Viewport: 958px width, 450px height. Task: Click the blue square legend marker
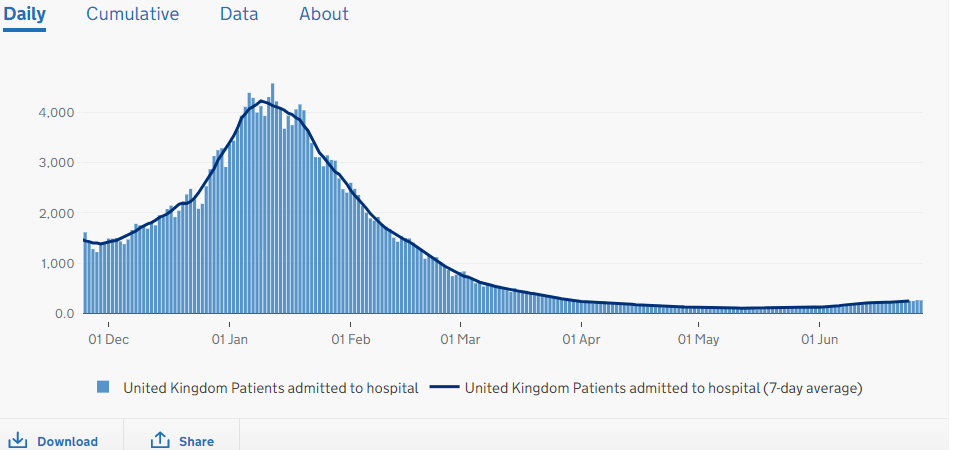tap(102, 386)
